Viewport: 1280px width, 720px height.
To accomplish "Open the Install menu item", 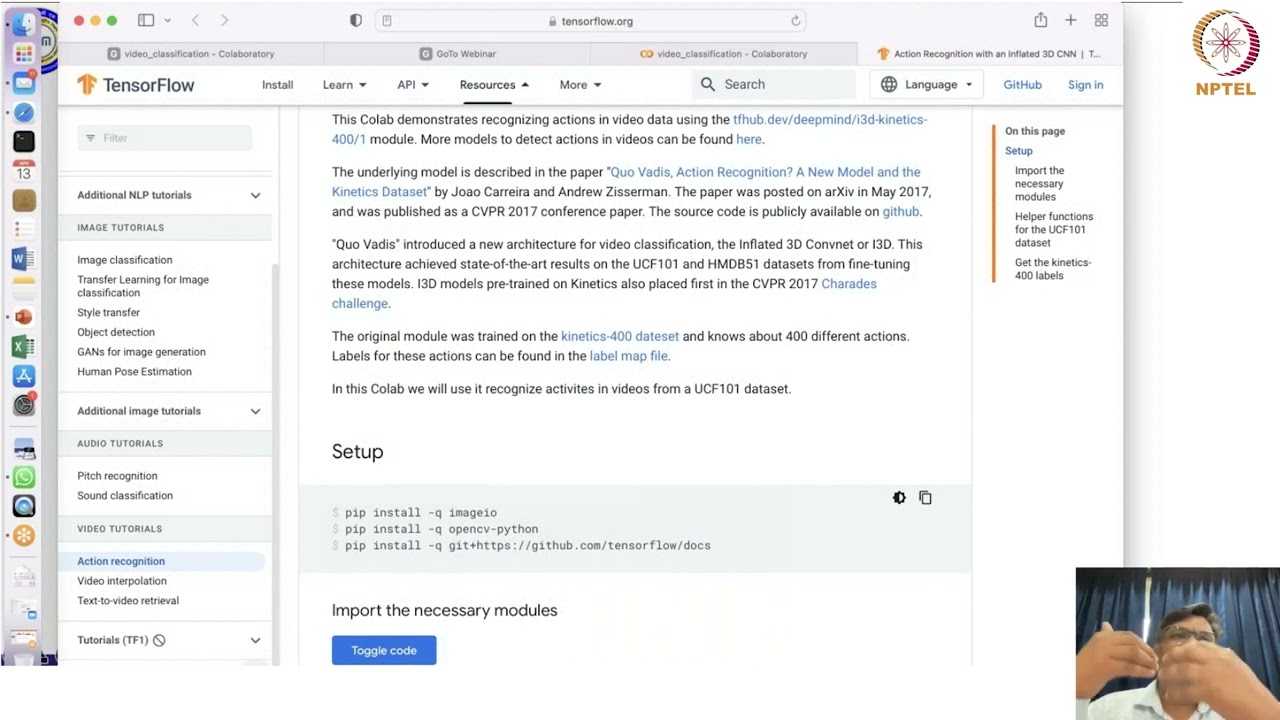I will (x=278, y=85).
